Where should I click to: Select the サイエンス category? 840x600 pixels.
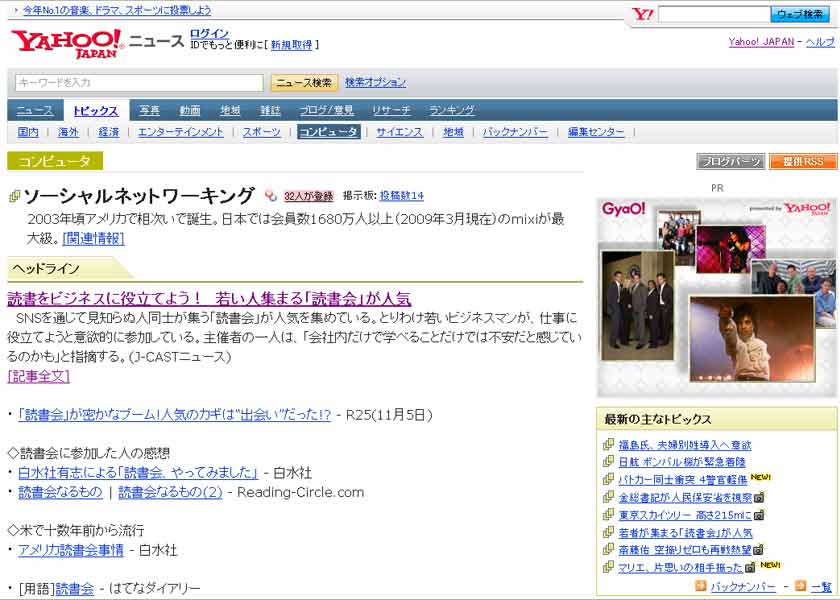tap(399, 132)
